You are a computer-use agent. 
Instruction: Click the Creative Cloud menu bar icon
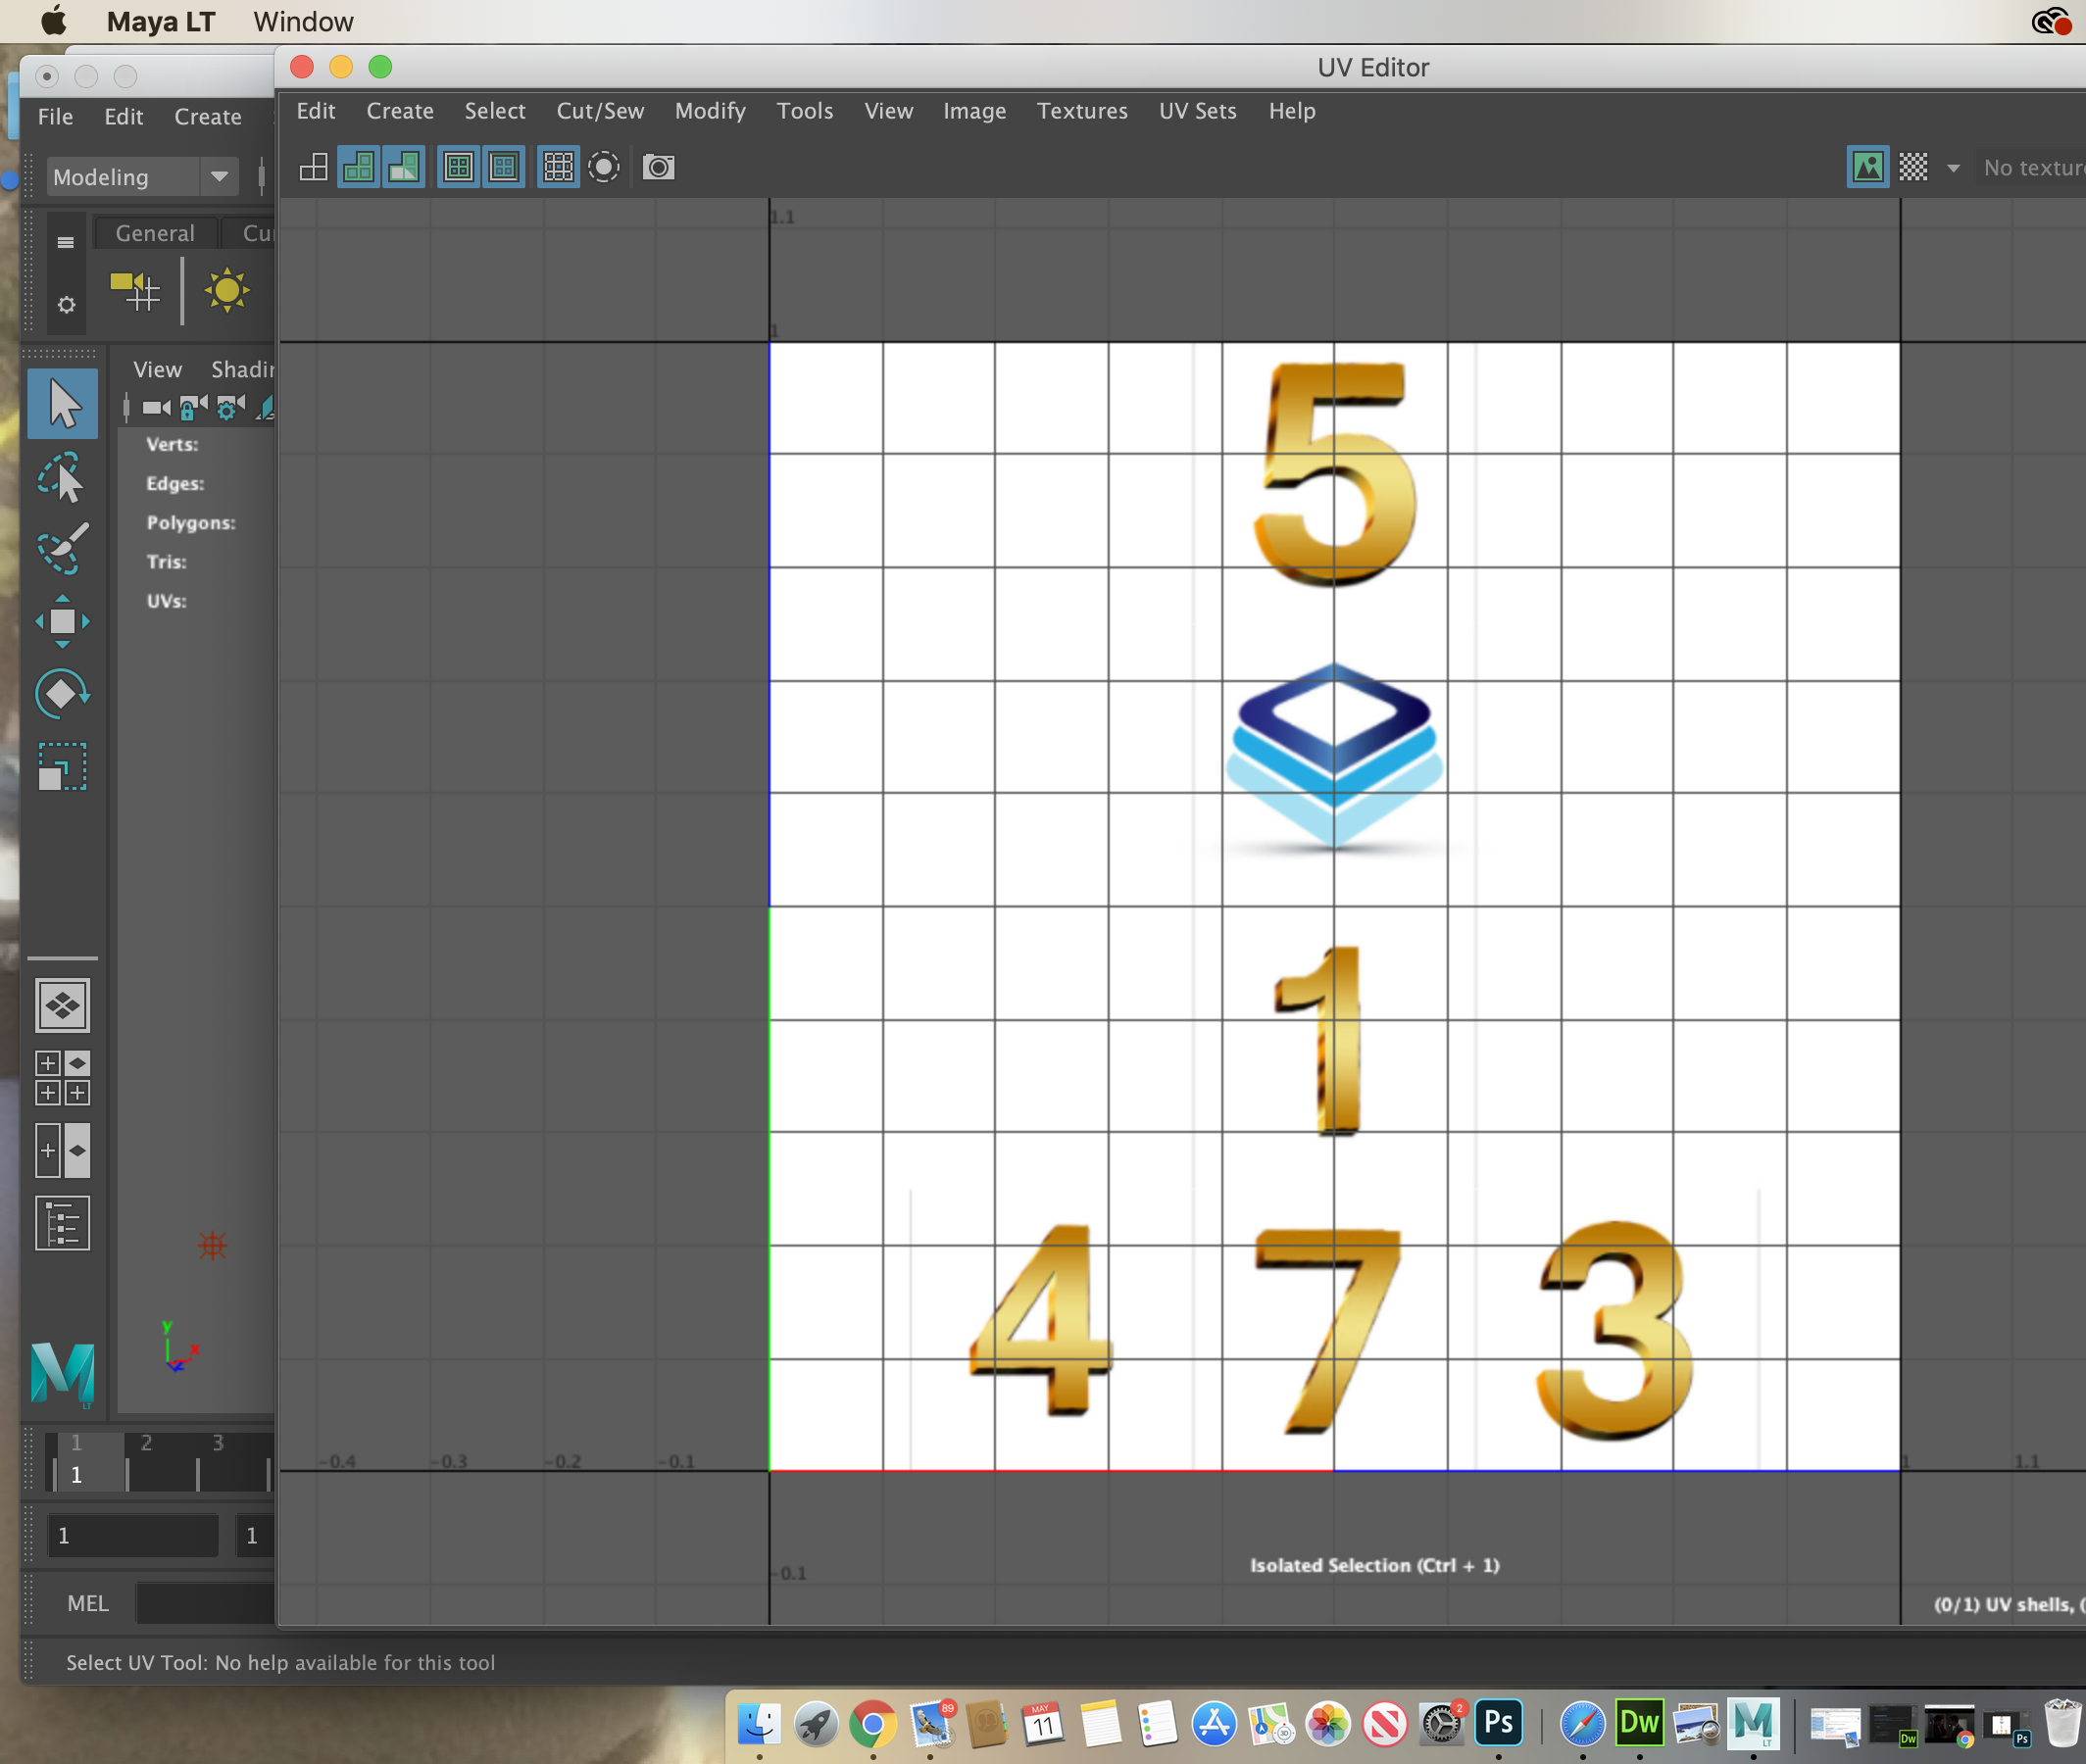(x=2051, y=21)
